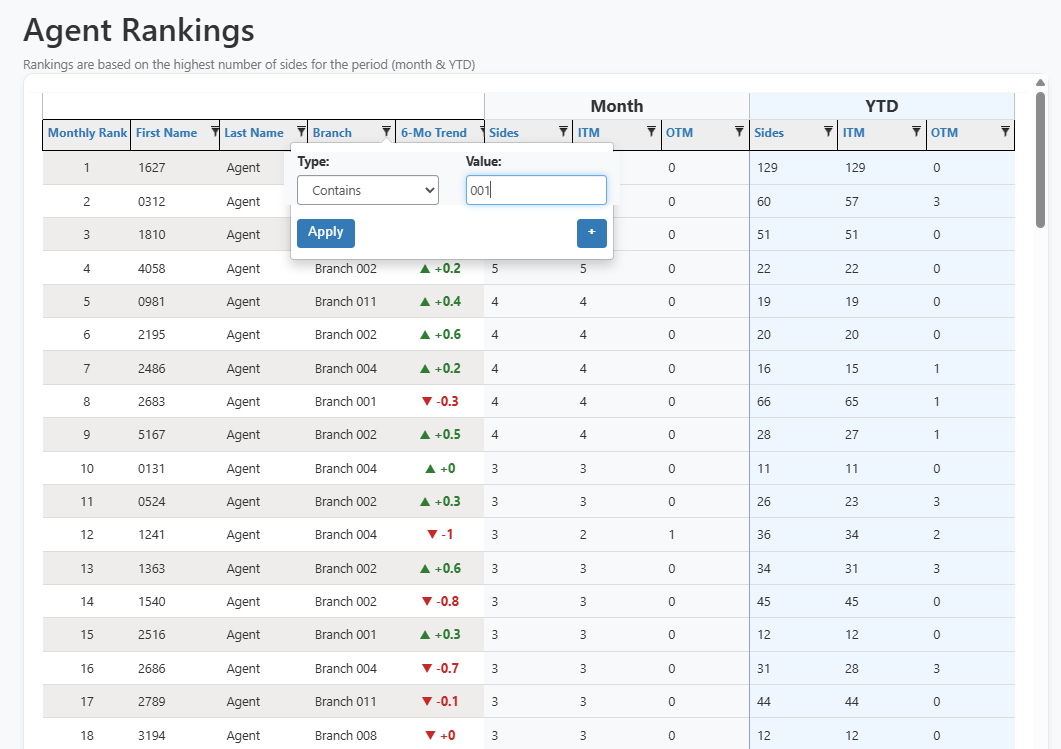The height and width of the screenshot is (749, 1061).
Task: Select first name cell 5167
Action: coord(152,435)
